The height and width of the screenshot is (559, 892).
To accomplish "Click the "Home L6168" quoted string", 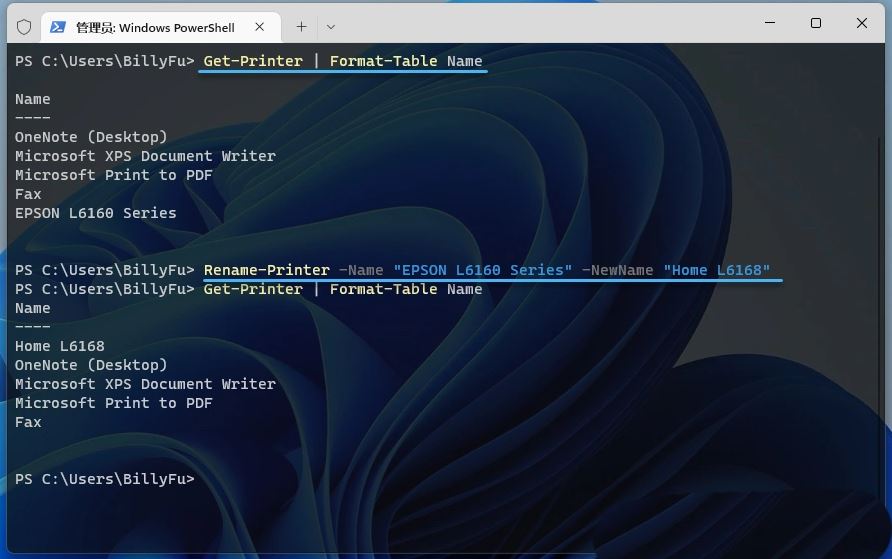I will point(717,270).
